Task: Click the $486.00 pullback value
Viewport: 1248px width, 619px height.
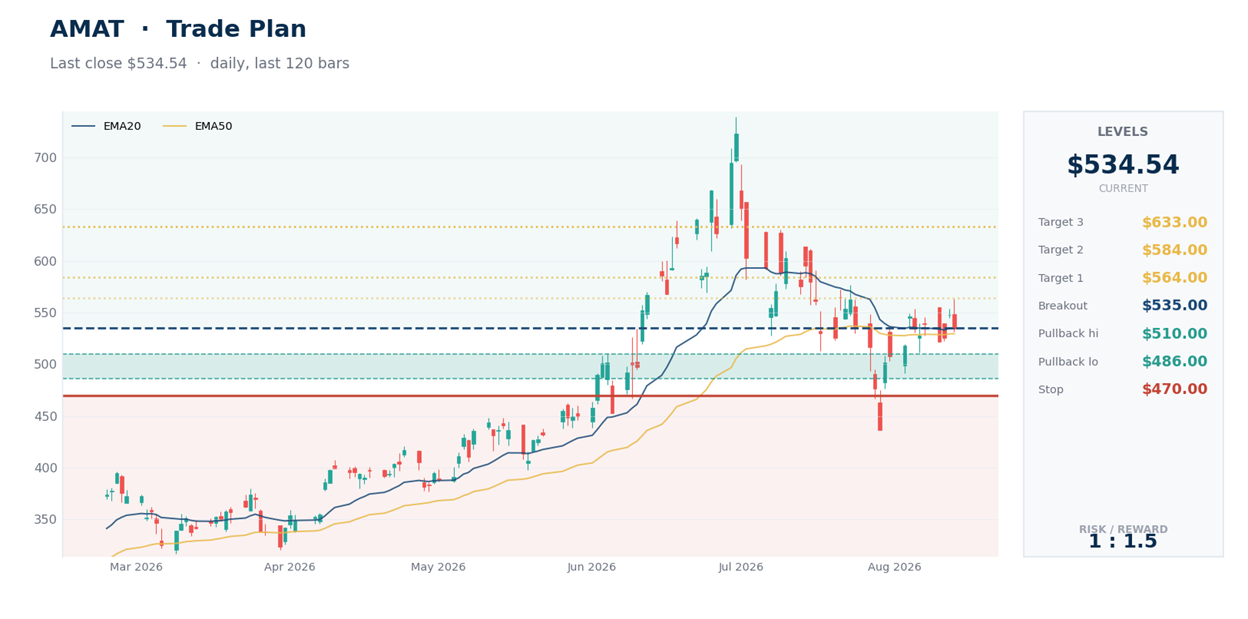Action: coord(1174,362)
